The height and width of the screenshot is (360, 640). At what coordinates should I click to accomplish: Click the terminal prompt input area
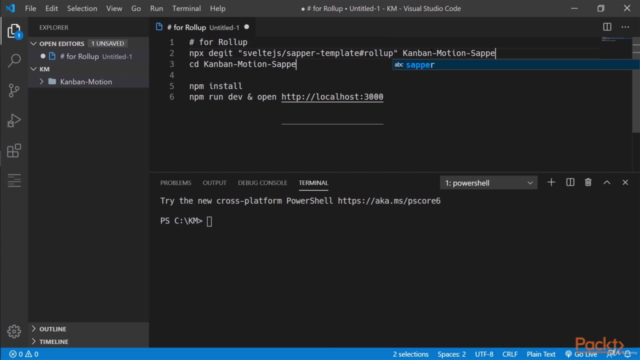click(x=209, y=221)
